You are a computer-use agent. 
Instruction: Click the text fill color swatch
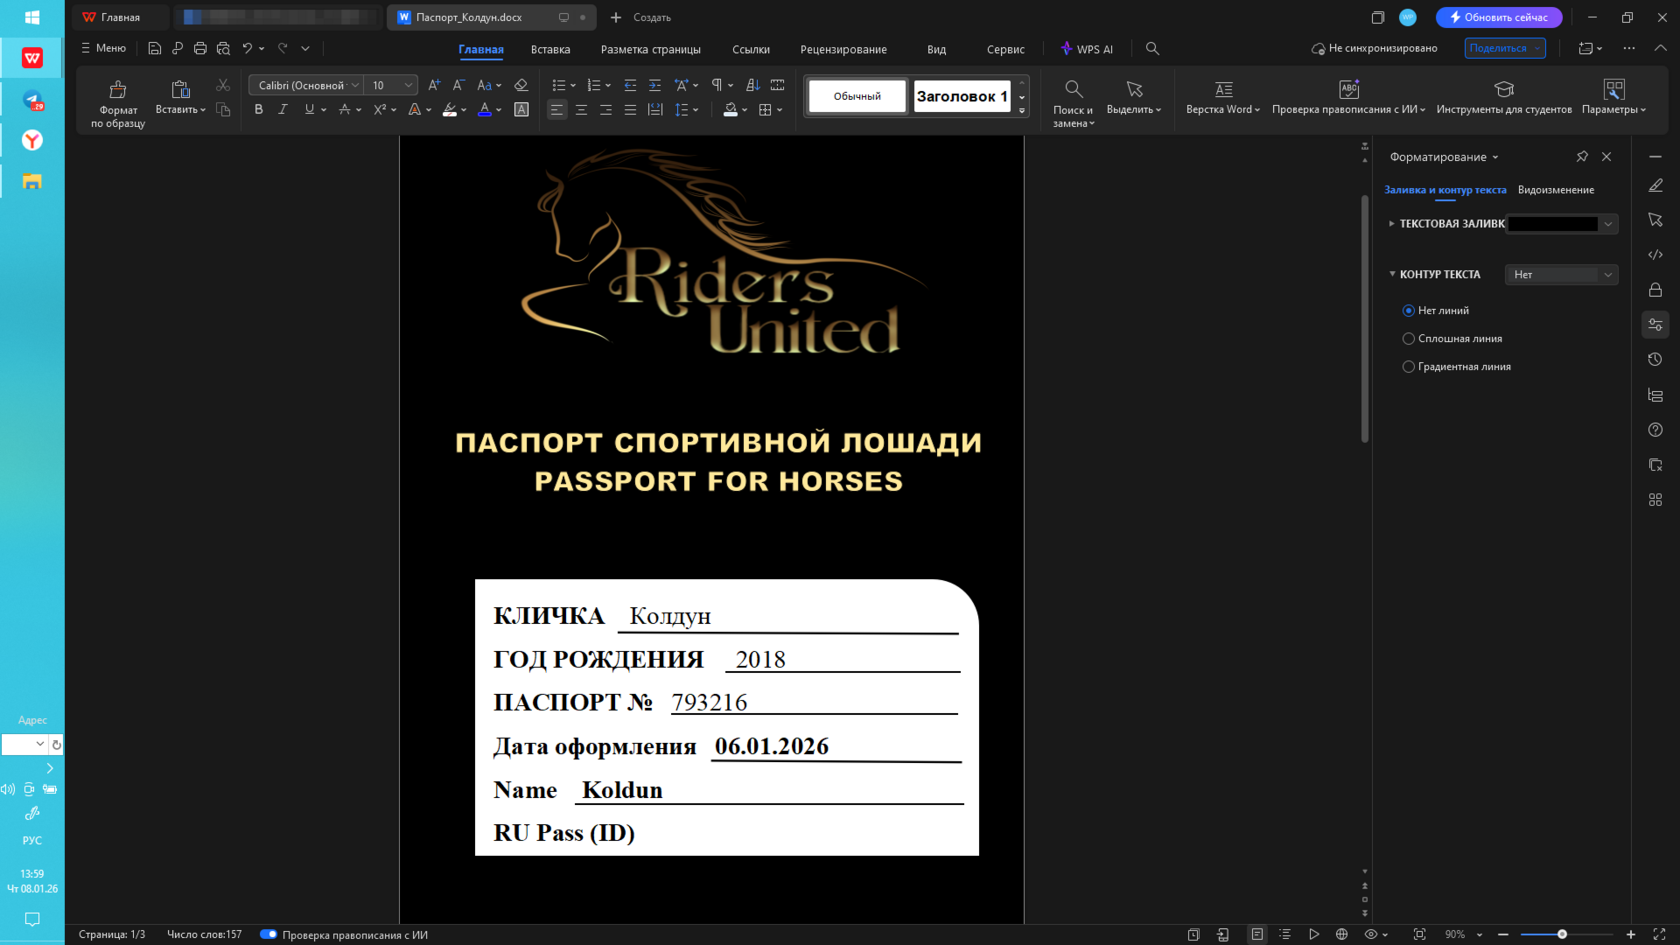1553,224
